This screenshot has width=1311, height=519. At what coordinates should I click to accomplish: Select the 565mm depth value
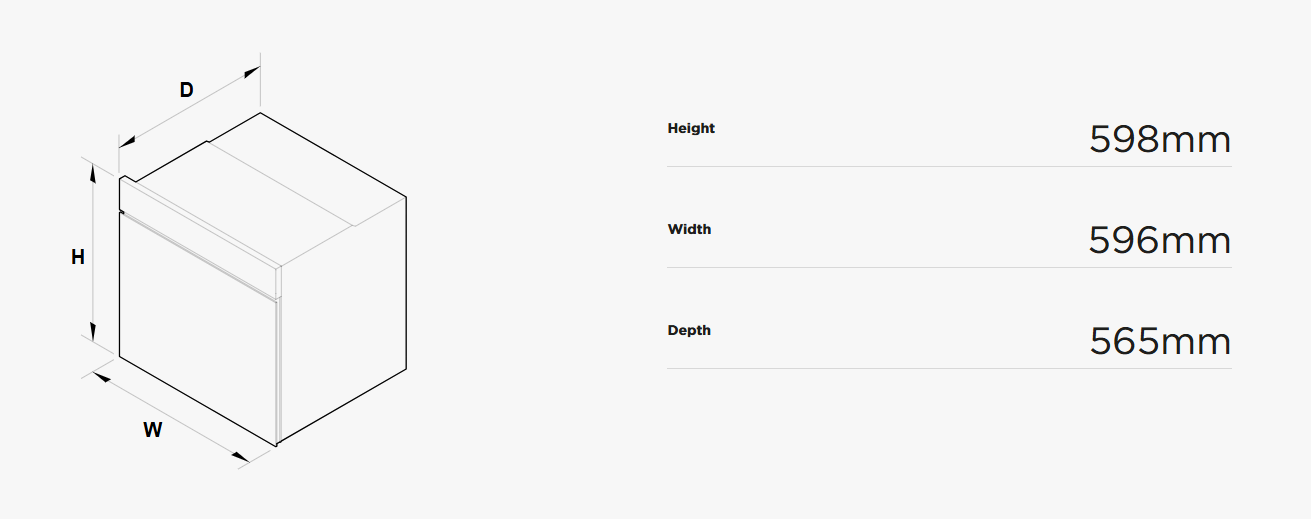tap(1160, 342)
